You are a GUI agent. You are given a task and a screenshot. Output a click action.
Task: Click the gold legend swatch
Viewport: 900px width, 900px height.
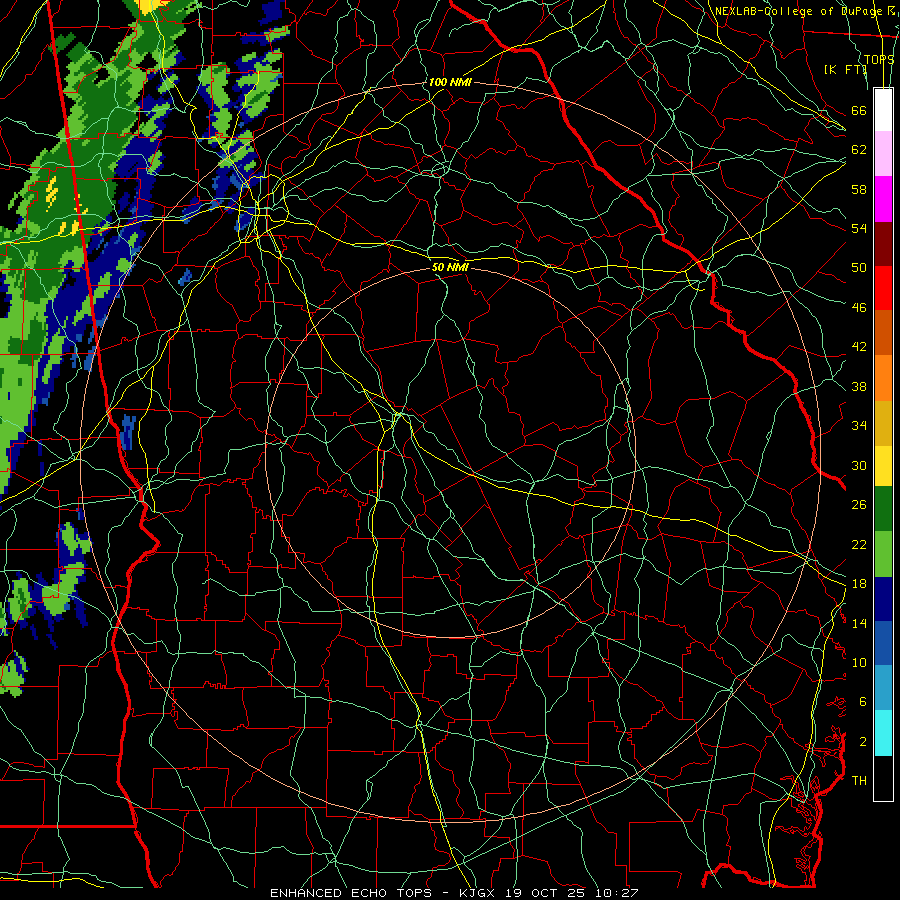click(883, 422)
